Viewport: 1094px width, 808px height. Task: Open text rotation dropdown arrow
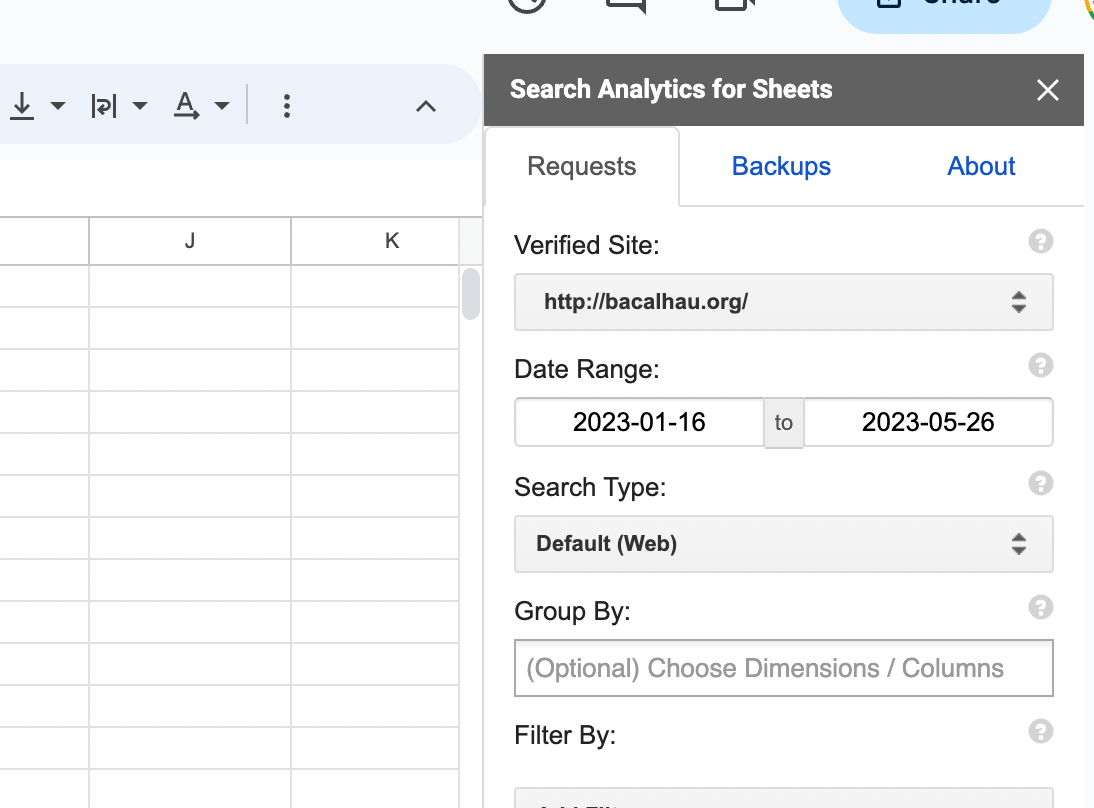pyautogui.click(x=222, y=106)
